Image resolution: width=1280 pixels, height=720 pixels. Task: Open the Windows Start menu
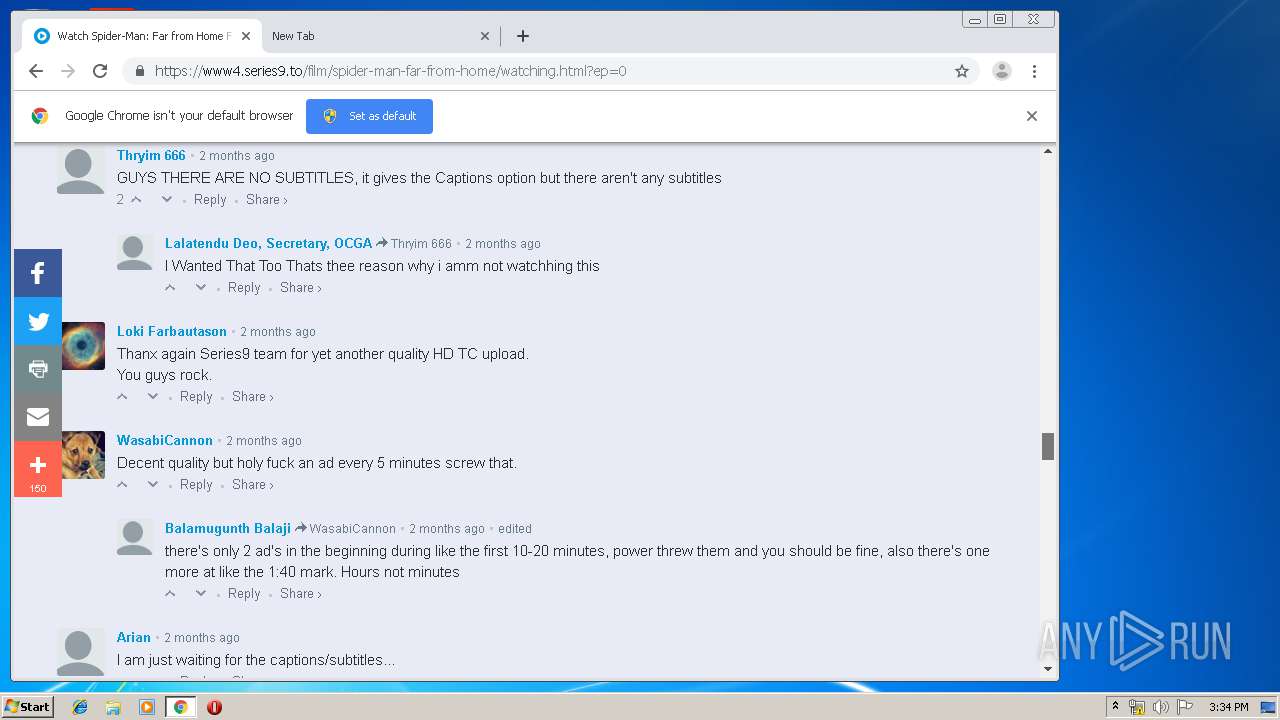[x=27, y=707]
